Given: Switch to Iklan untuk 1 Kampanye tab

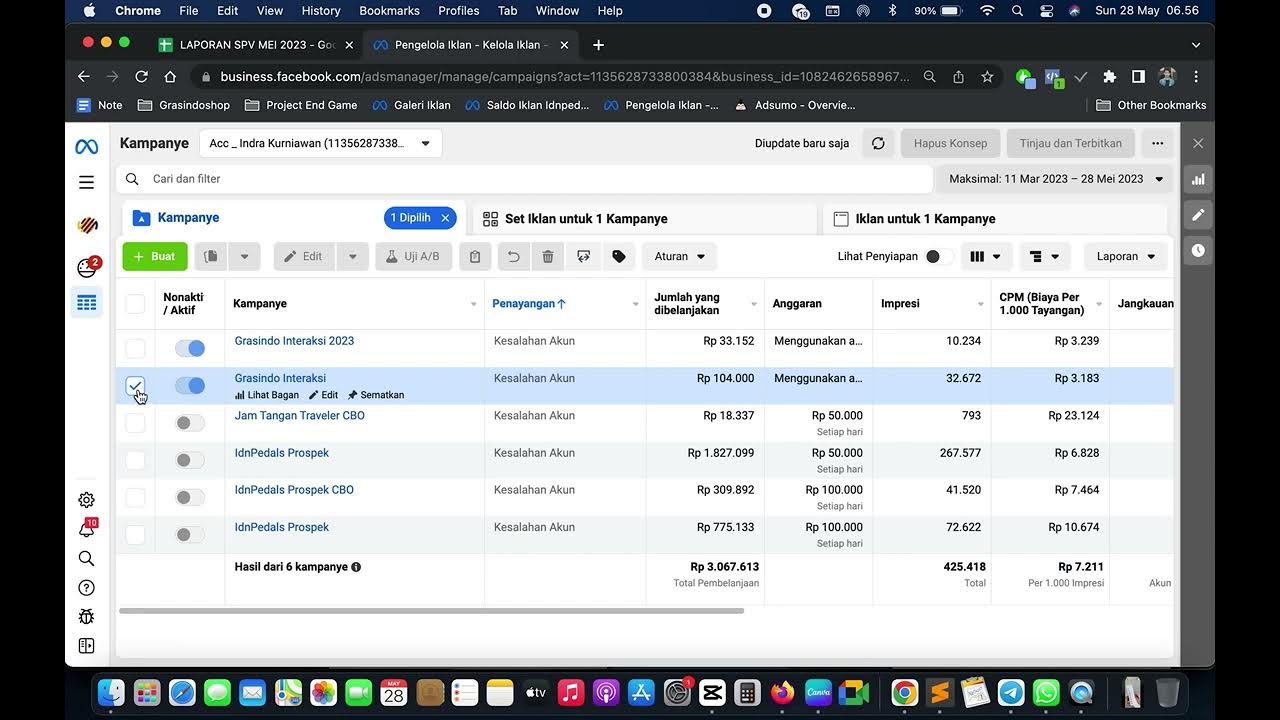Looking at the screenshot, I should coord(994,218).
